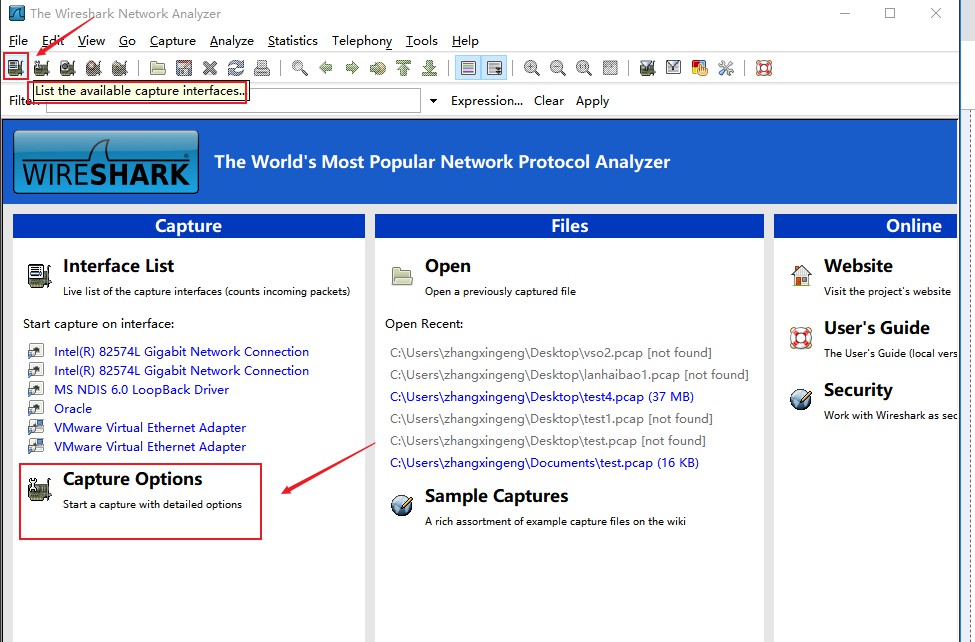Visit the project Website link
The width and height of the screenshot is (975, 642).
pyautogui.click(x=858, y=266)
